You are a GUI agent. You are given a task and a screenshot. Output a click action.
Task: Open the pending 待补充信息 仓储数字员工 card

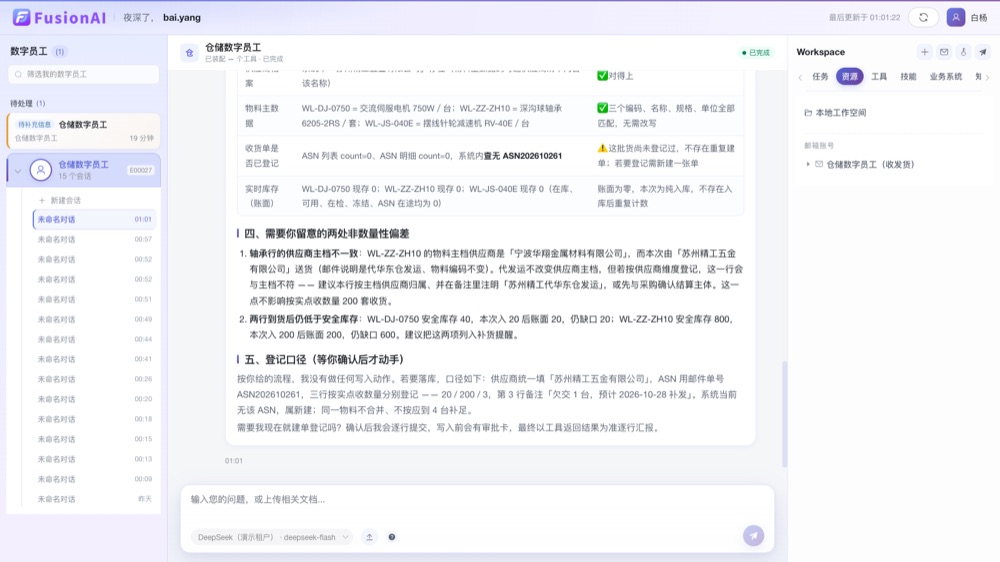pyautogui.click(x=84, y=130)
